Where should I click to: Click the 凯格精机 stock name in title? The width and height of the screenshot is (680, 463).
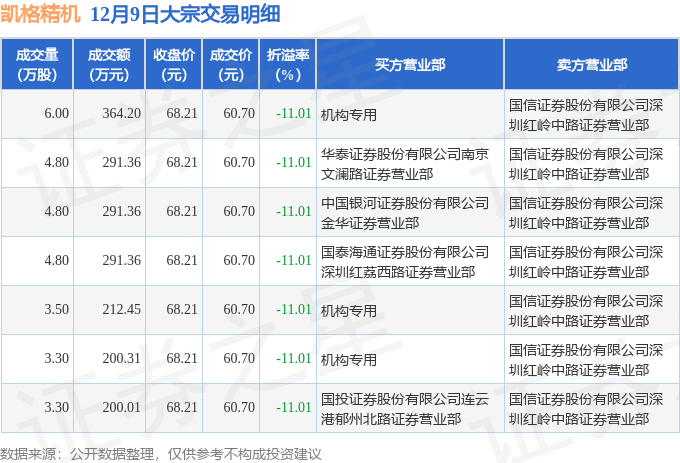click(x=40, y=14)
